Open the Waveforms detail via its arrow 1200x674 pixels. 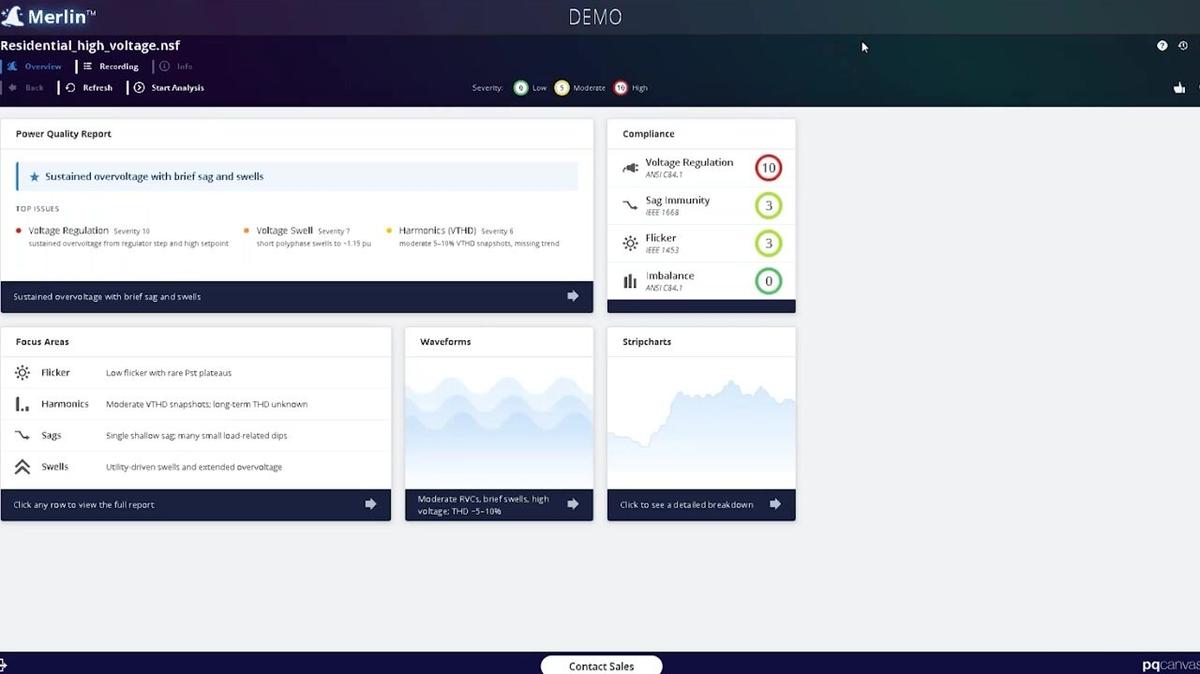point(573,504)
